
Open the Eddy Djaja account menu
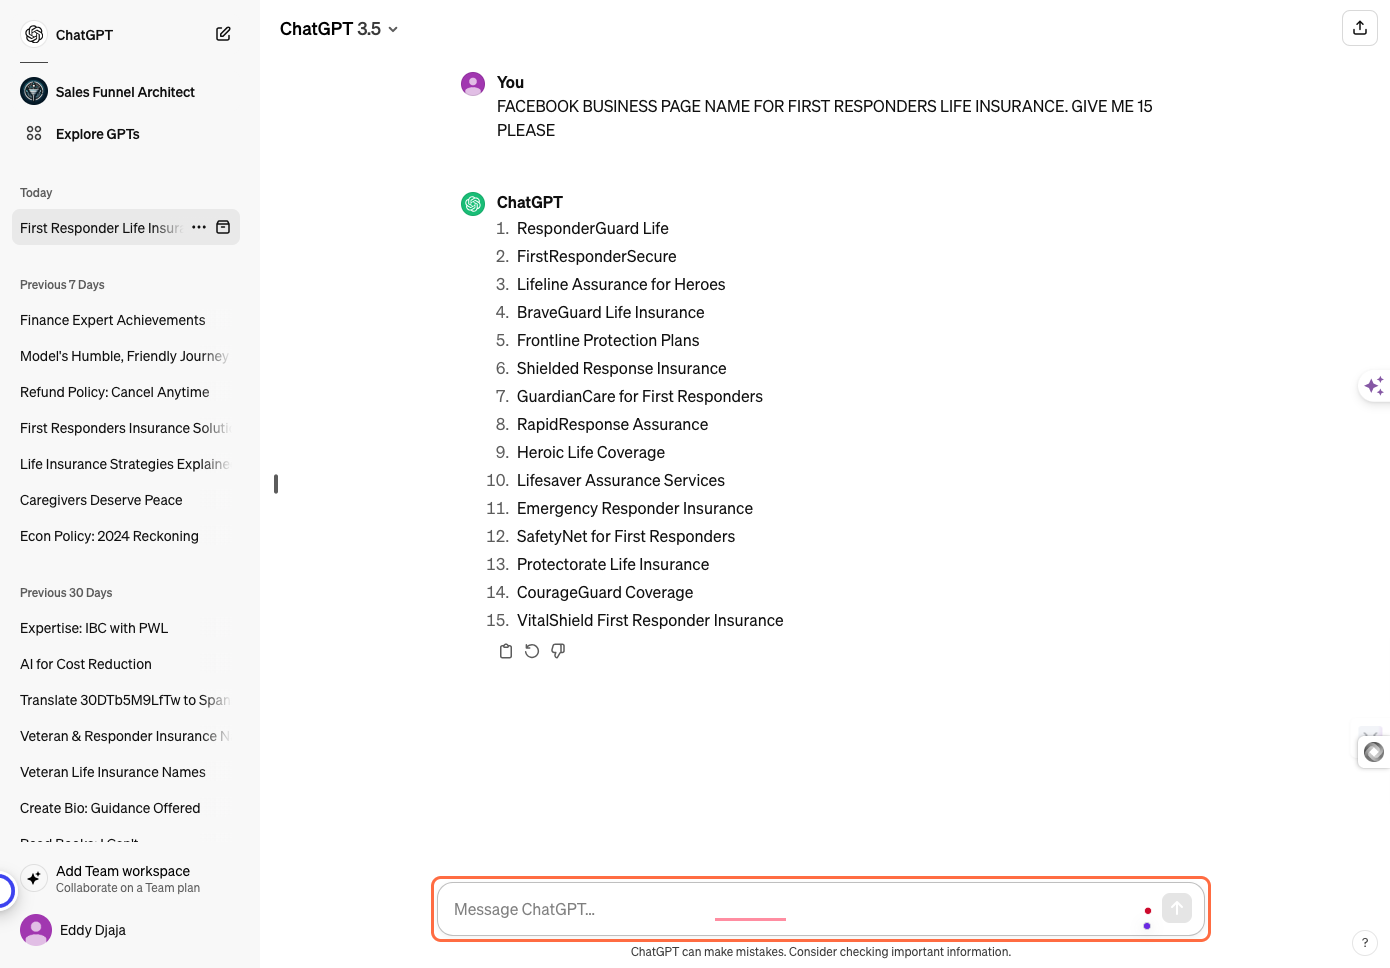(126, 930)
